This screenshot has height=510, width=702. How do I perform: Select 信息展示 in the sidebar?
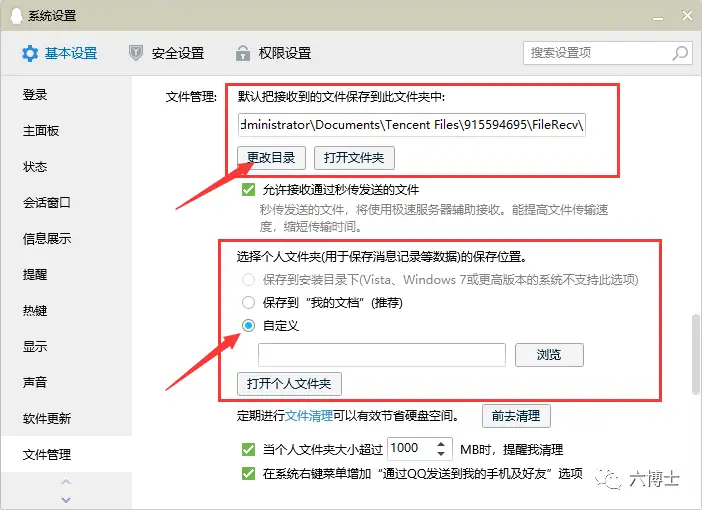pos(47,238)
